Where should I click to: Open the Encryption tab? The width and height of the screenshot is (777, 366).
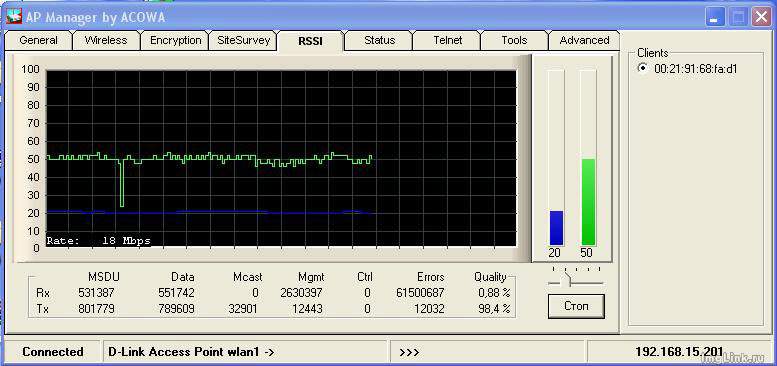[175, 41]
